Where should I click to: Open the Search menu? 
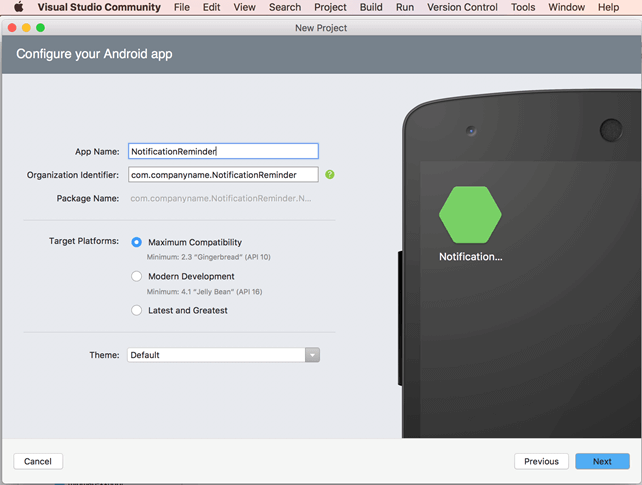285,7
